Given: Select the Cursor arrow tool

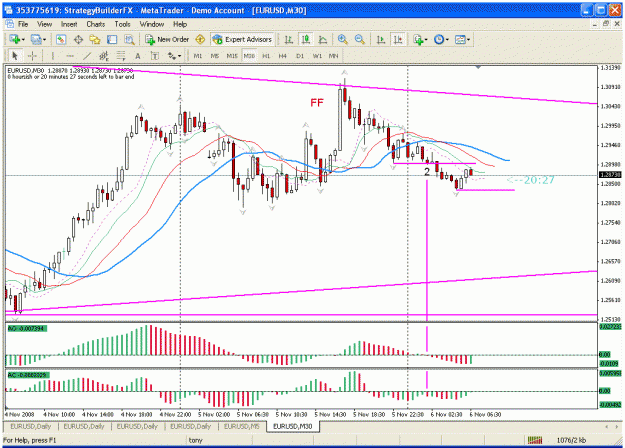Looking at the screenshot, I should pyautogui.click(x=15, y=56).
